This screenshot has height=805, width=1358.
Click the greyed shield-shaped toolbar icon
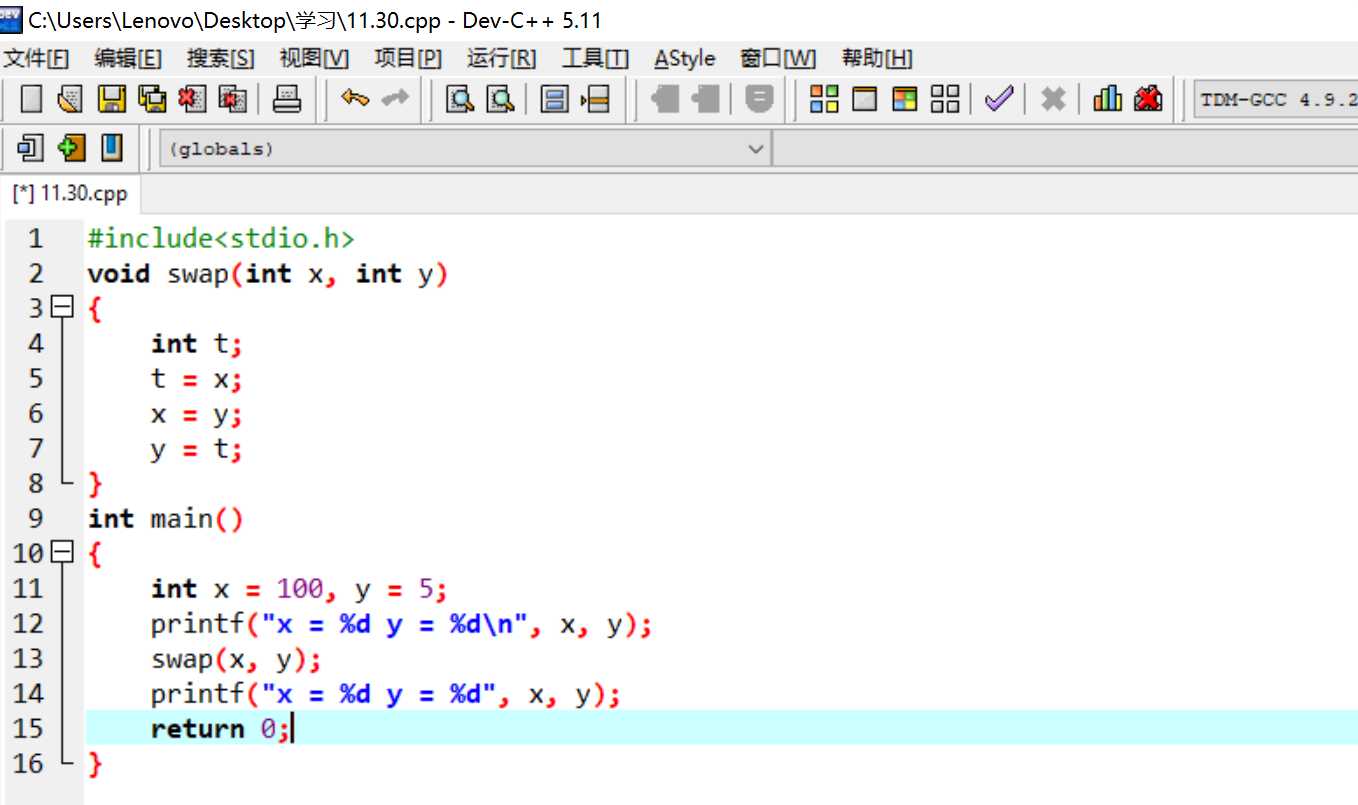click(760, 99)
